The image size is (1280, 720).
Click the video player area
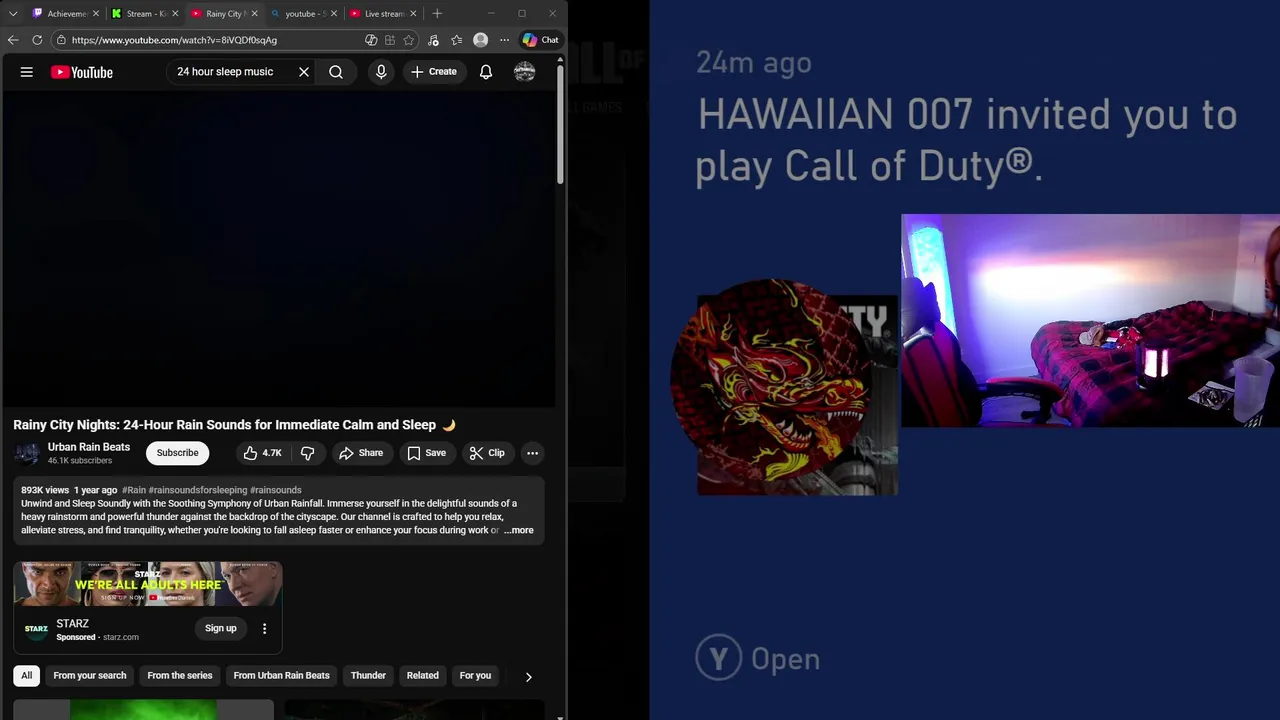point(278,250)
